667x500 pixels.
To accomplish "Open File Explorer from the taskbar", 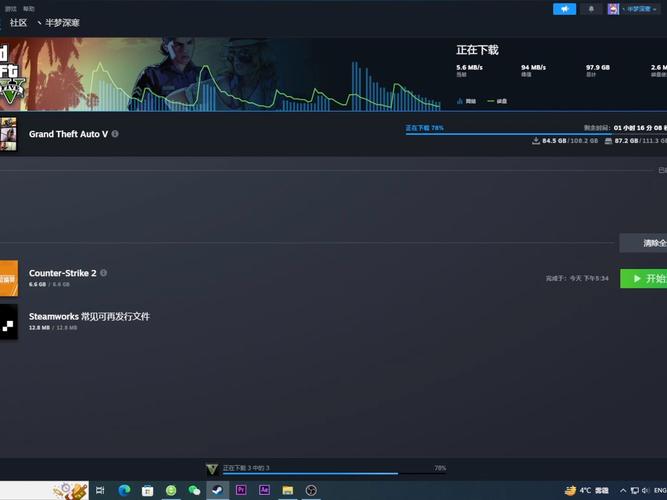I will click(x=288, y=490).
